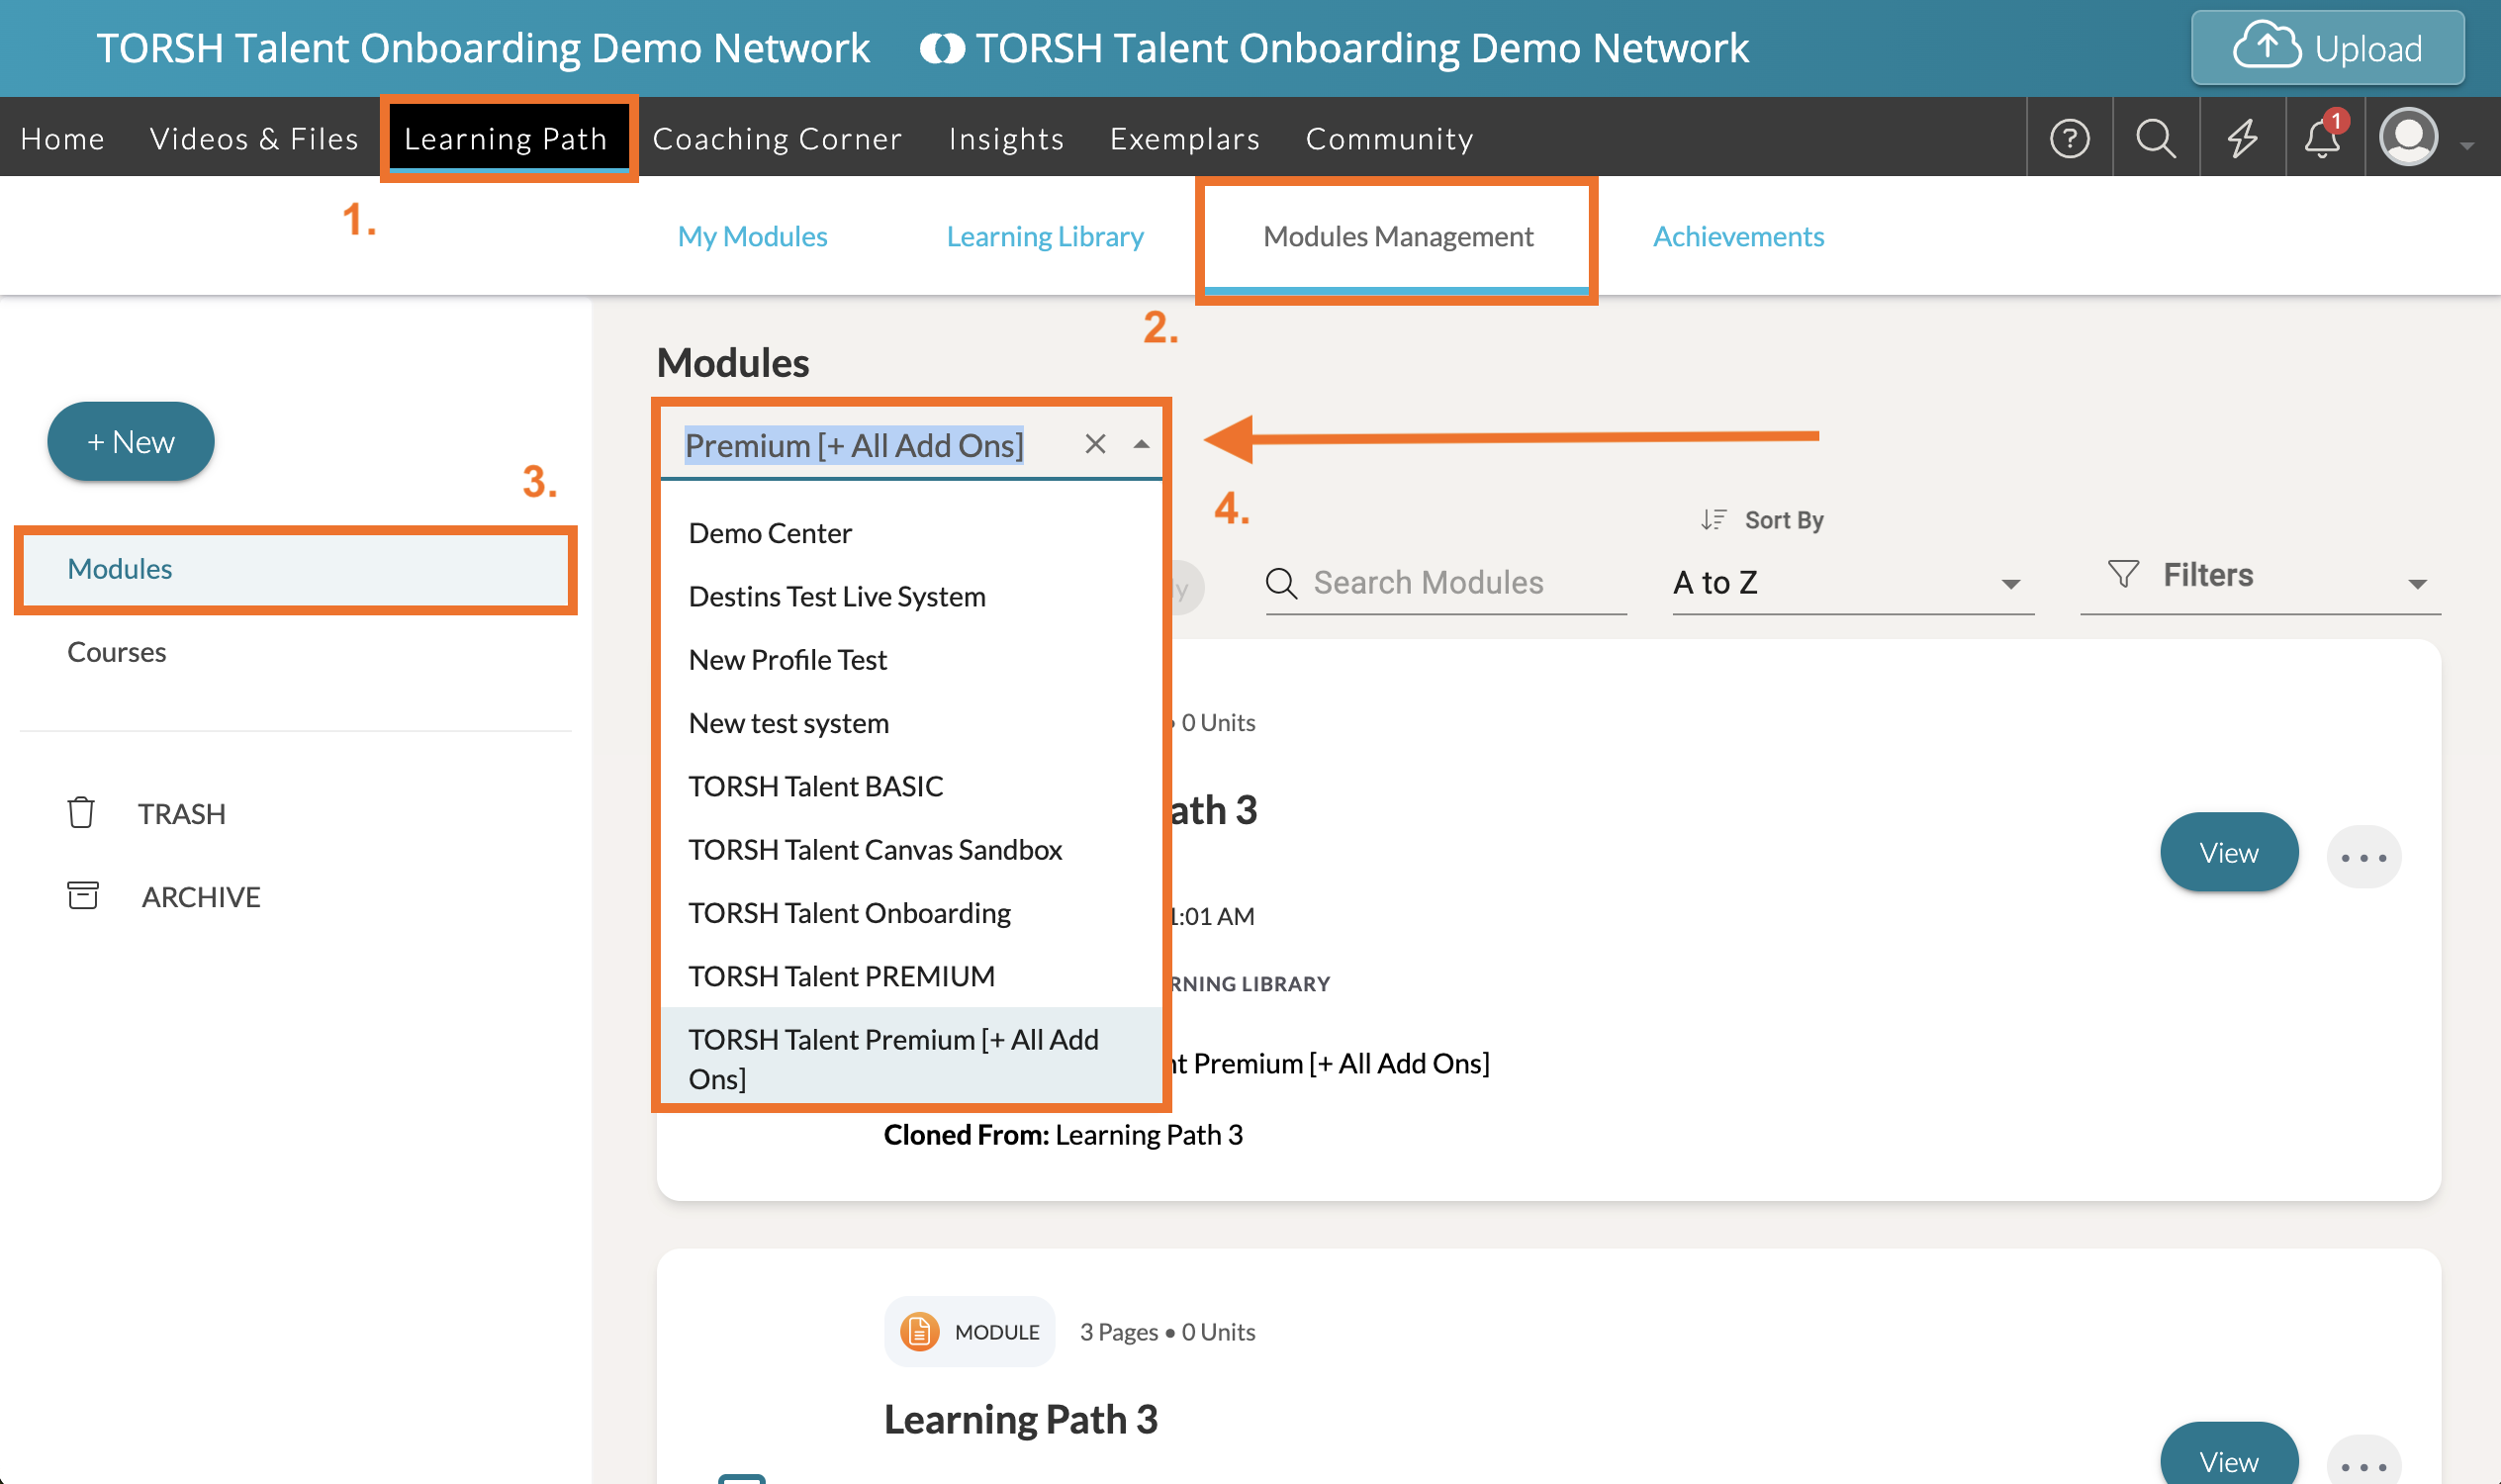Click the + New button

131,442
